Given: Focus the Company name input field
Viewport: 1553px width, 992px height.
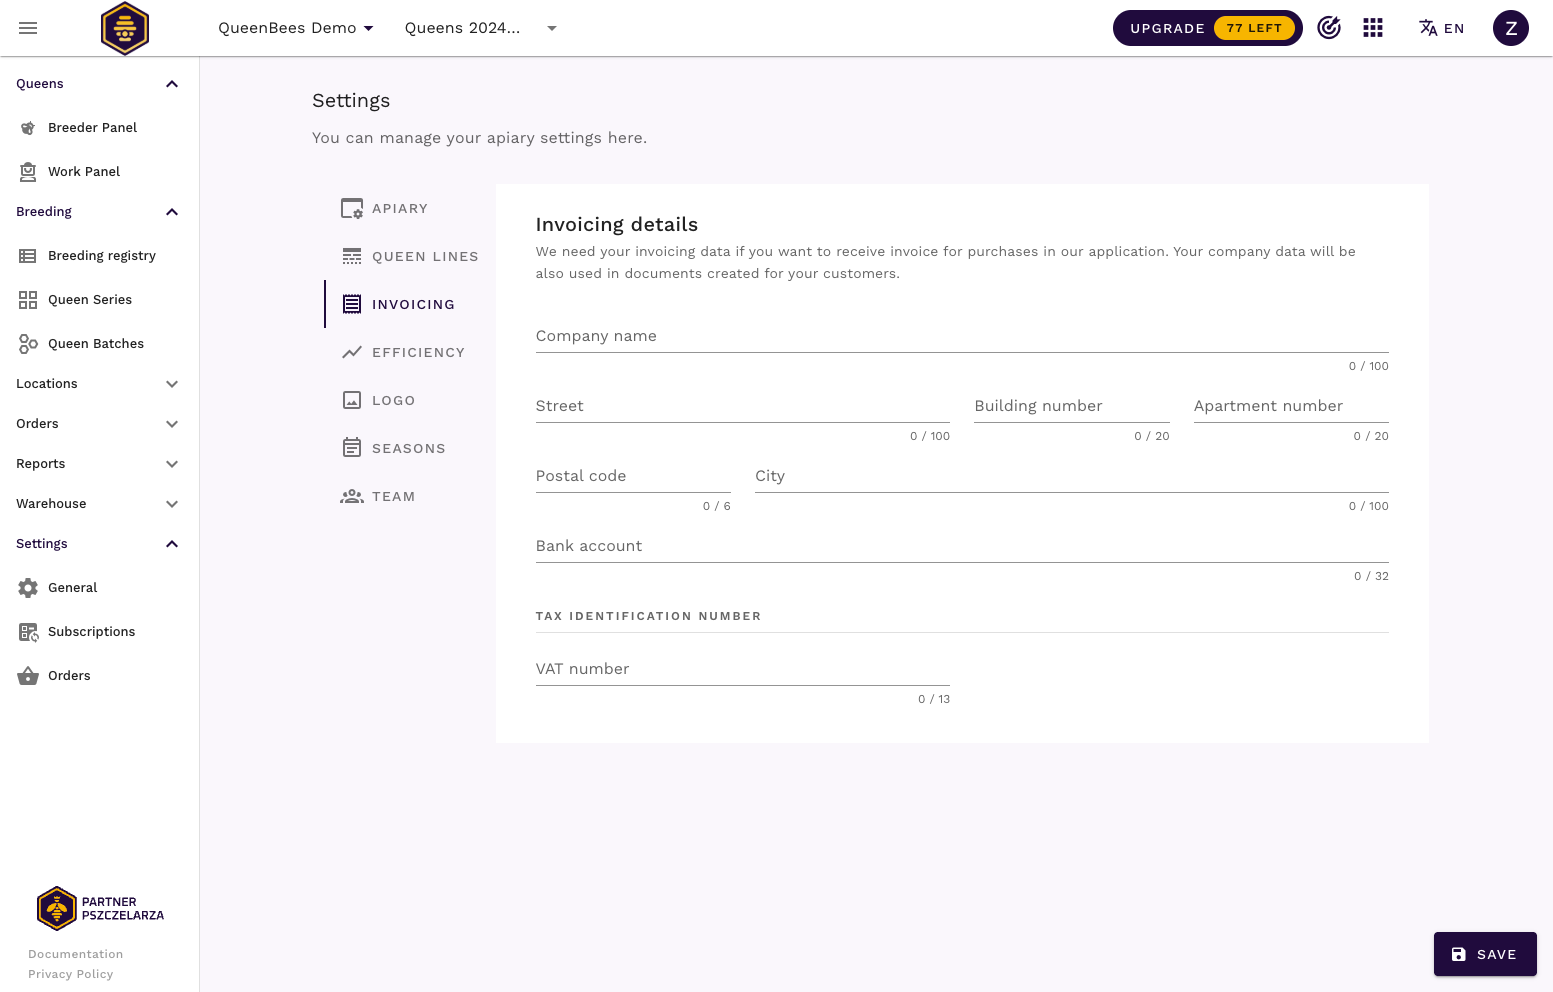Looking at the screenshot, I should [961, 337].
